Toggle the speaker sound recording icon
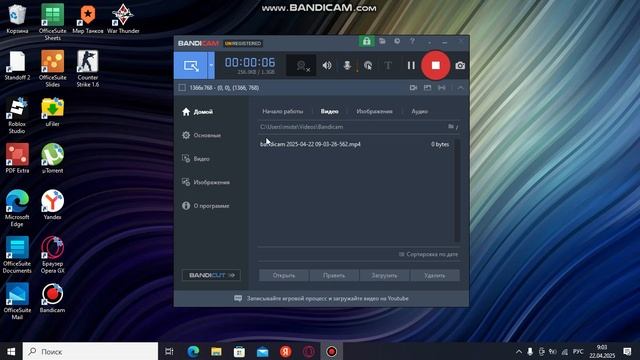This screenshot has height=360, width=640. tap(327, 65)
